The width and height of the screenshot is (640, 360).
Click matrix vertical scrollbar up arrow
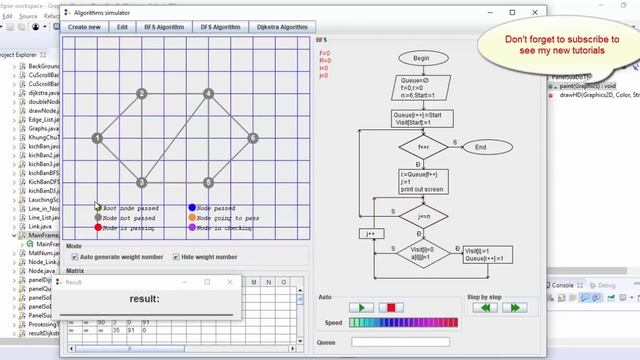point(300,290)
